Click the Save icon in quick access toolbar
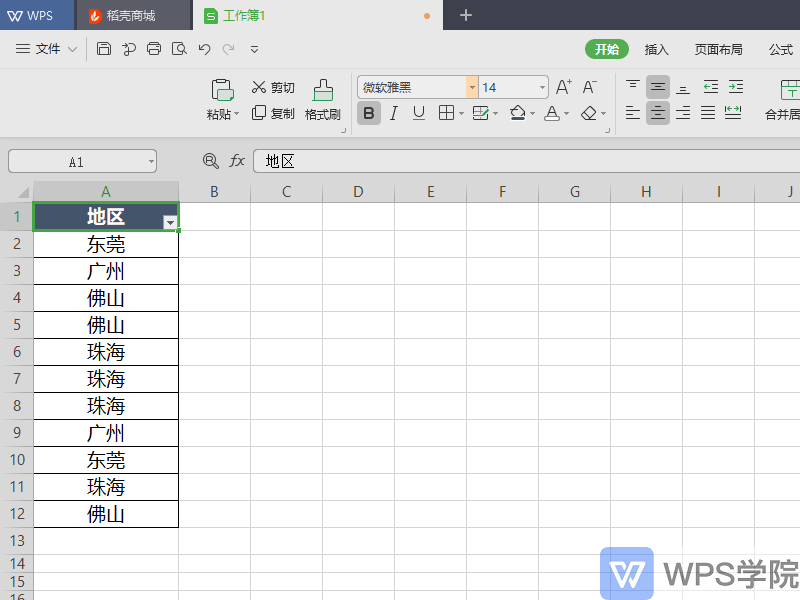 coord(104,49)
